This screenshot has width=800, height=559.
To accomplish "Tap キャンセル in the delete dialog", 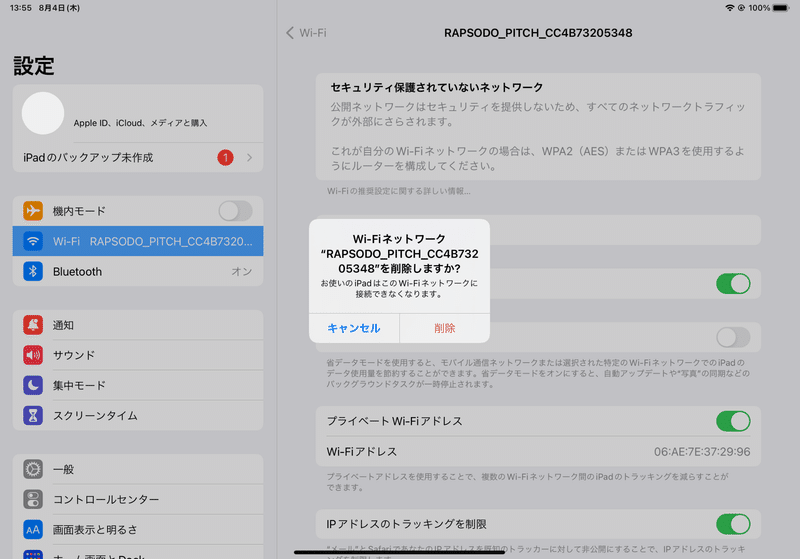I will (x=354, y=328).
